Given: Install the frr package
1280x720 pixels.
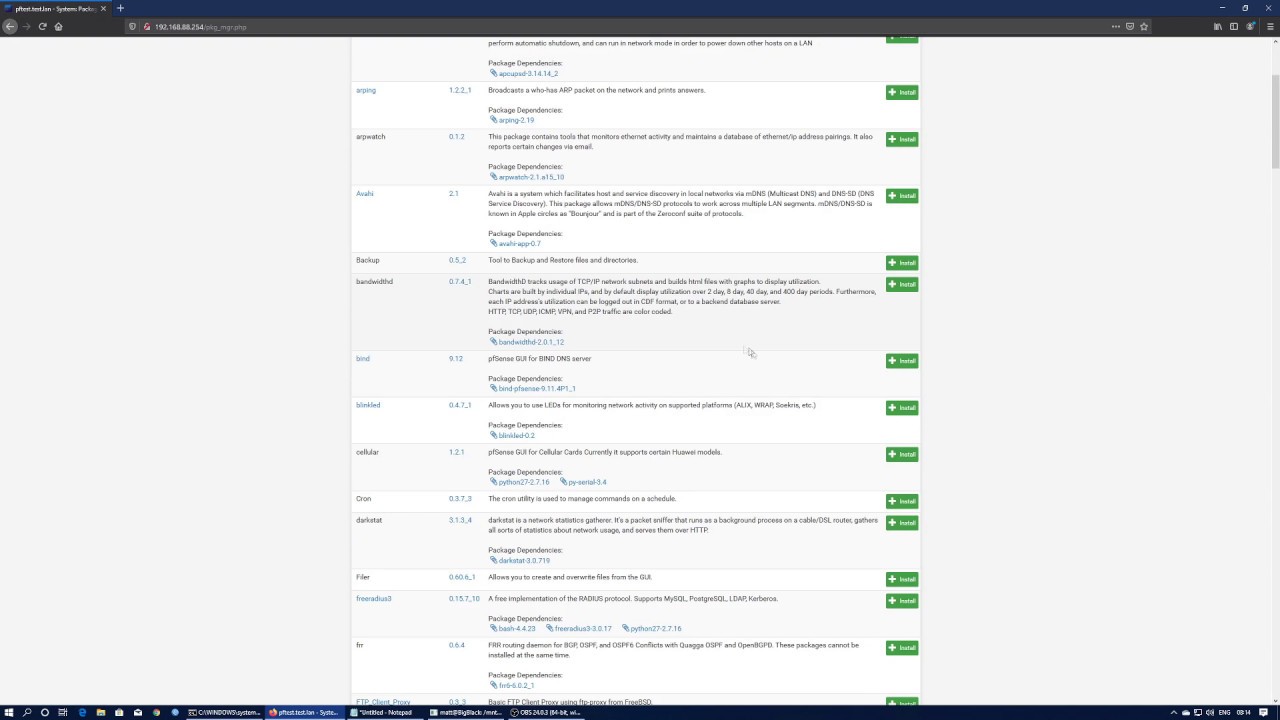Looking at the screenshot, I should (902, 648).
